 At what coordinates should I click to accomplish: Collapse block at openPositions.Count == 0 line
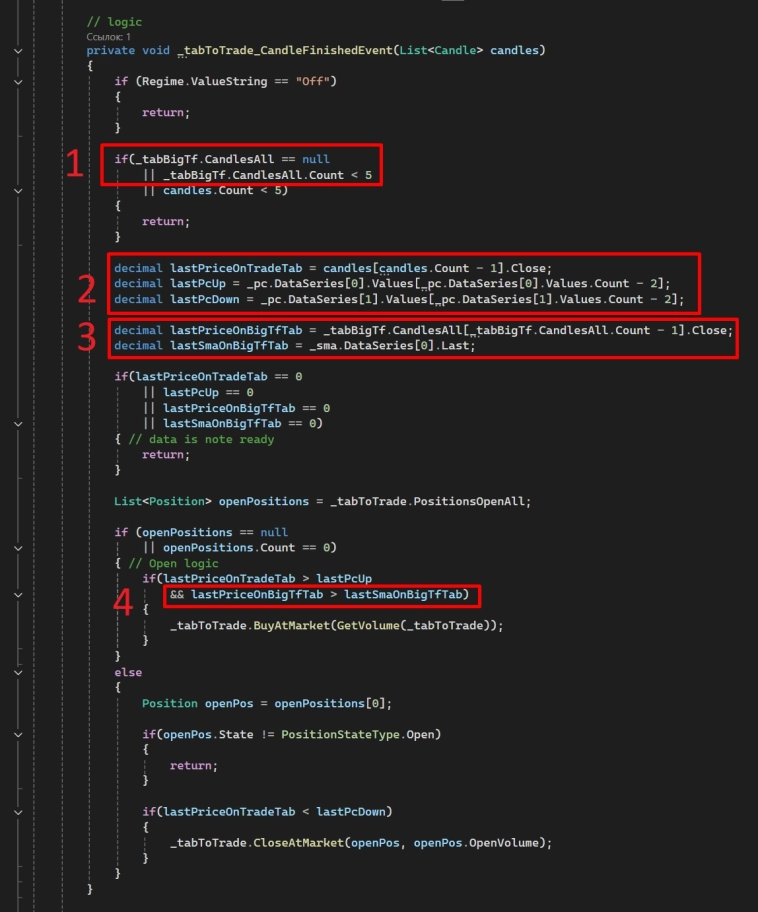18,548
